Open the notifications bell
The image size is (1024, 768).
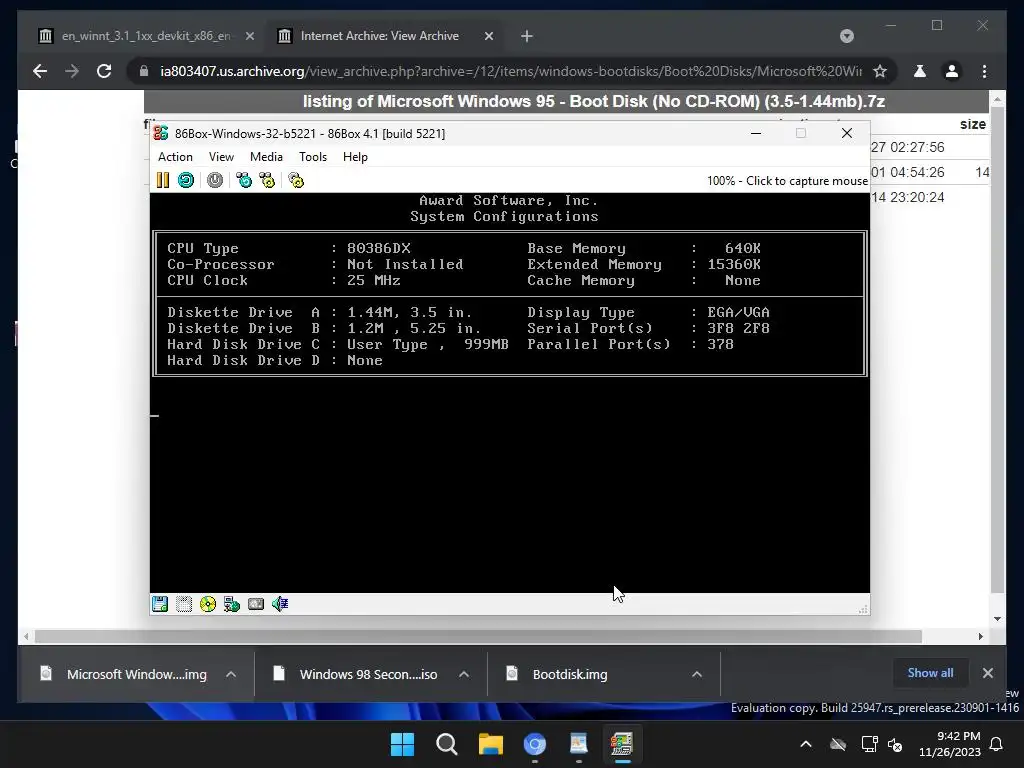click(x=997, y=744)
